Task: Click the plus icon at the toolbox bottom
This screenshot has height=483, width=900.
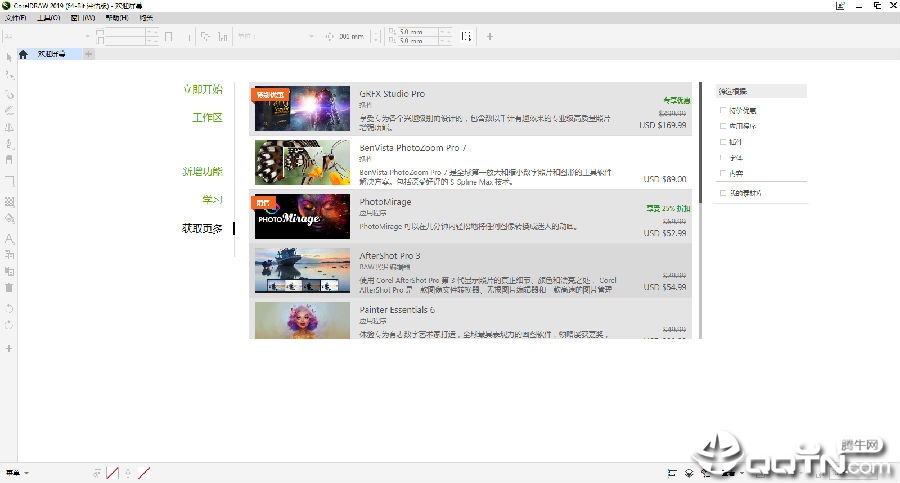Action: [x=9, y=348]
